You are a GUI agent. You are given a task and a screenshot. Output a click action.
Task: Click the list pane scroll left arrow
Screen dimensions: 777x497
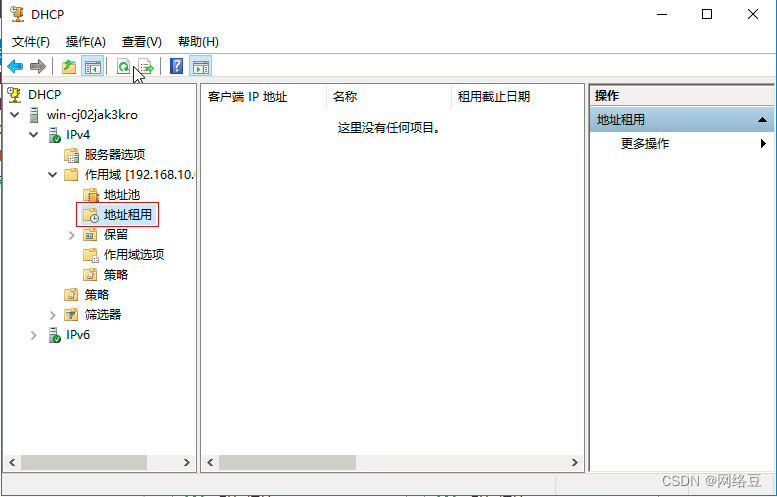[210, 463]
